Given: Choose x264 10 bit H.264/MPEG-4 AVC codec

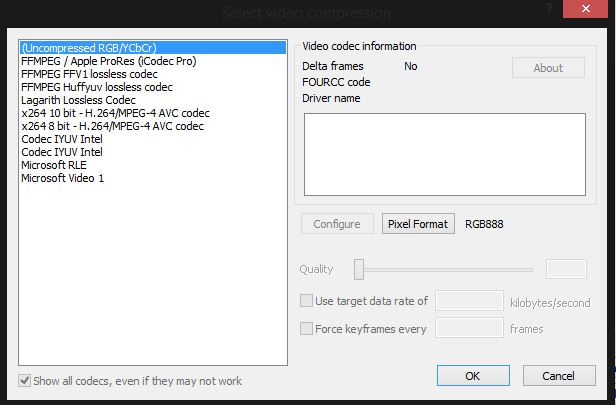Looking at the screenshot, I should pyautogui.click(x=115, y=113).
